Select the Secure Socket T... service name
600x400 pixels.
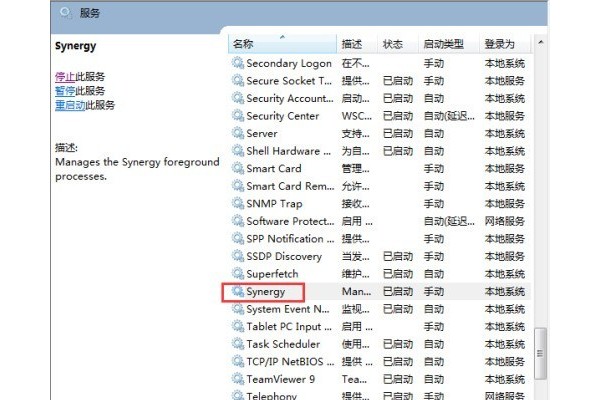point(289,81)
